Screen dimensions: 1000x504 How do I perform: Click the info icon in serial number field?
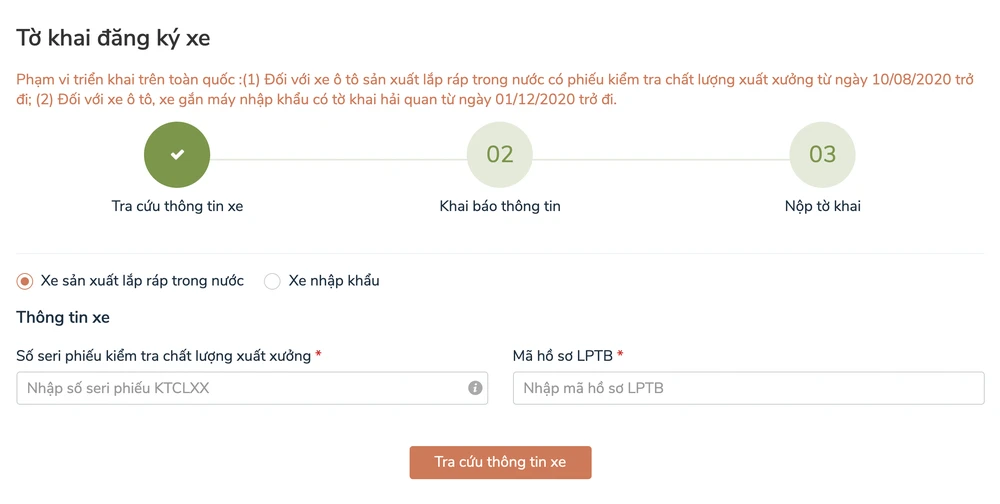(475, 388)
